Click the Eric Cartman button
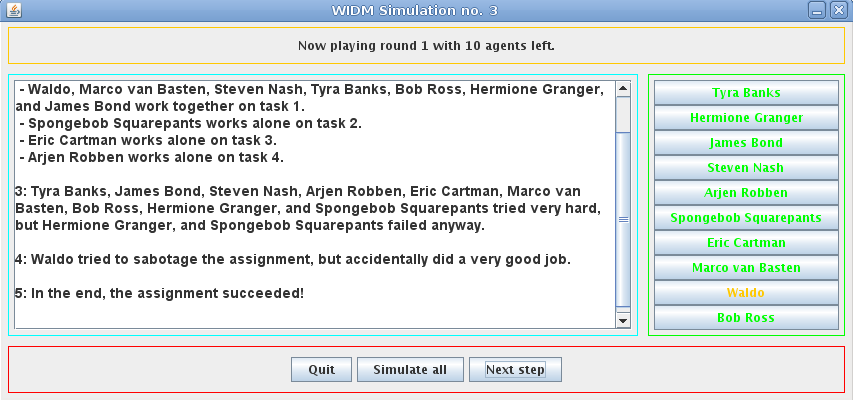The image size is (853, 400). (x=746, y=243)
